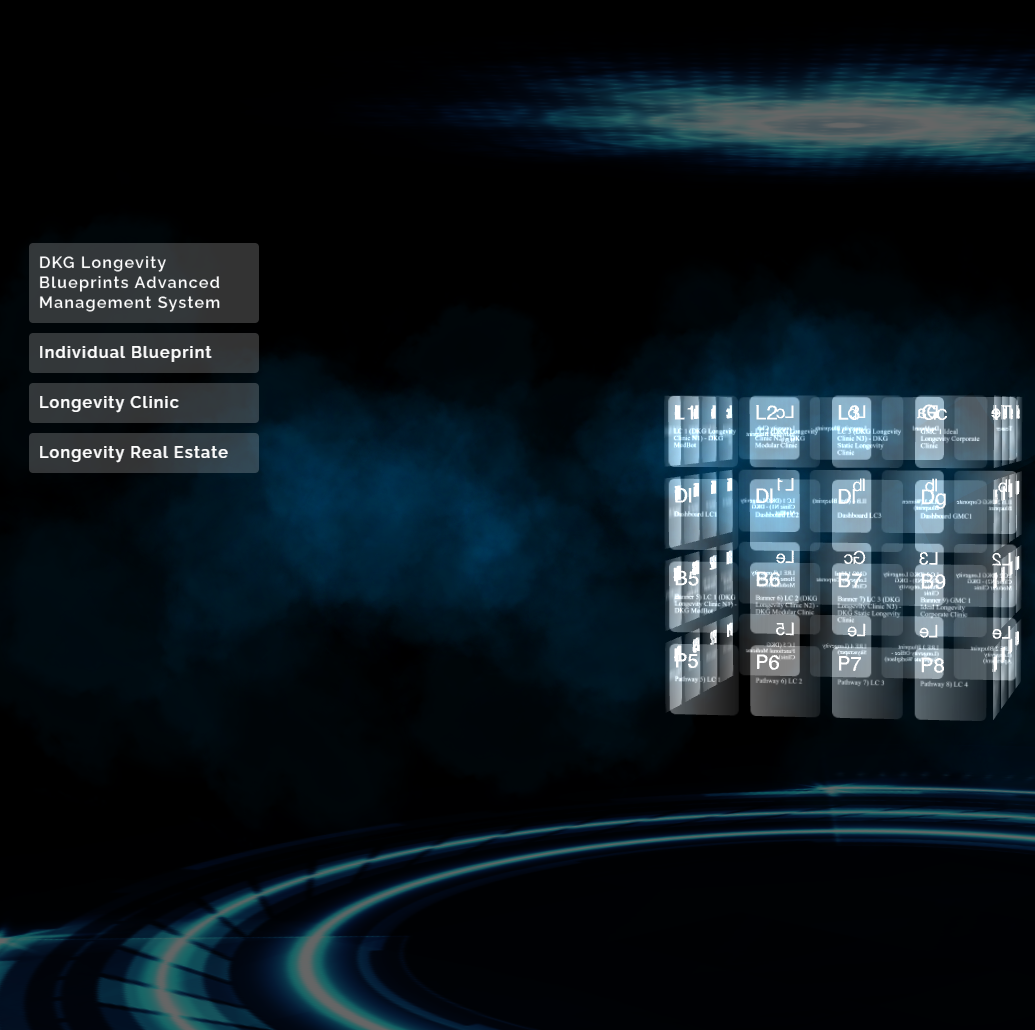1035x1030 pixels.
Task: Open the Longevity Clinic section
Action: [143, 403]
